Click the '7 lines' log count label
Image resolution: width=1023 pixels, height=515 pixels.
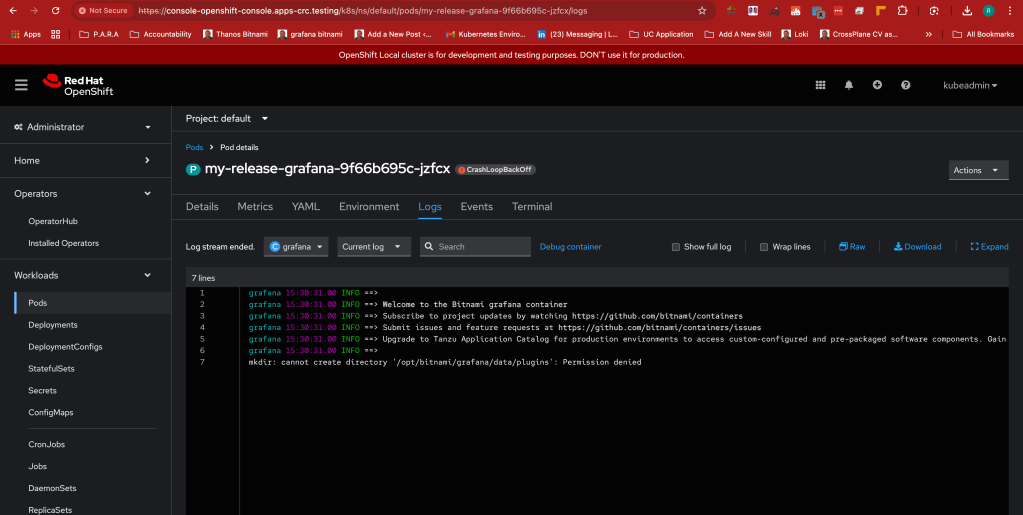click(x=204, y=278)
